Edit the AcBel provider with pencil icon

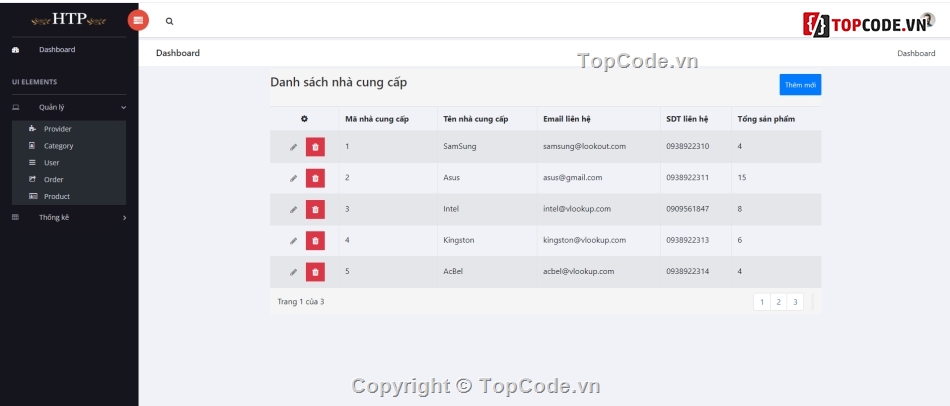[293, 272]
